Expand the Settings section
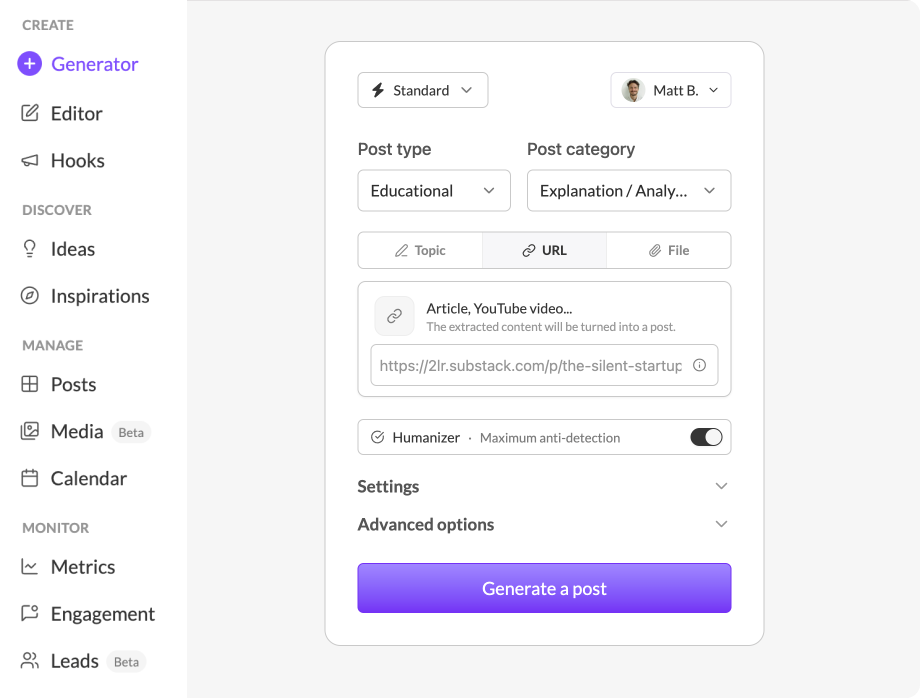Image resolution: width=920 pixels, height=698 pixels. [544, 486]
